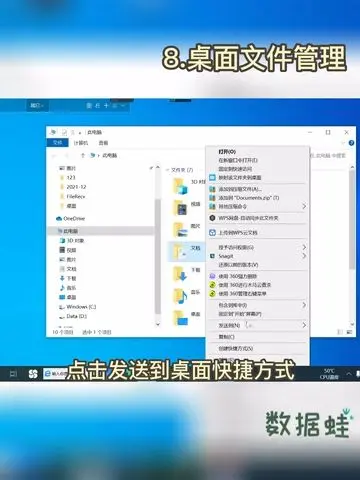Switch to details view icon in status bar
Image resolution: width=360 pixels, height=480 pixels.
click(x=340, y=332)
